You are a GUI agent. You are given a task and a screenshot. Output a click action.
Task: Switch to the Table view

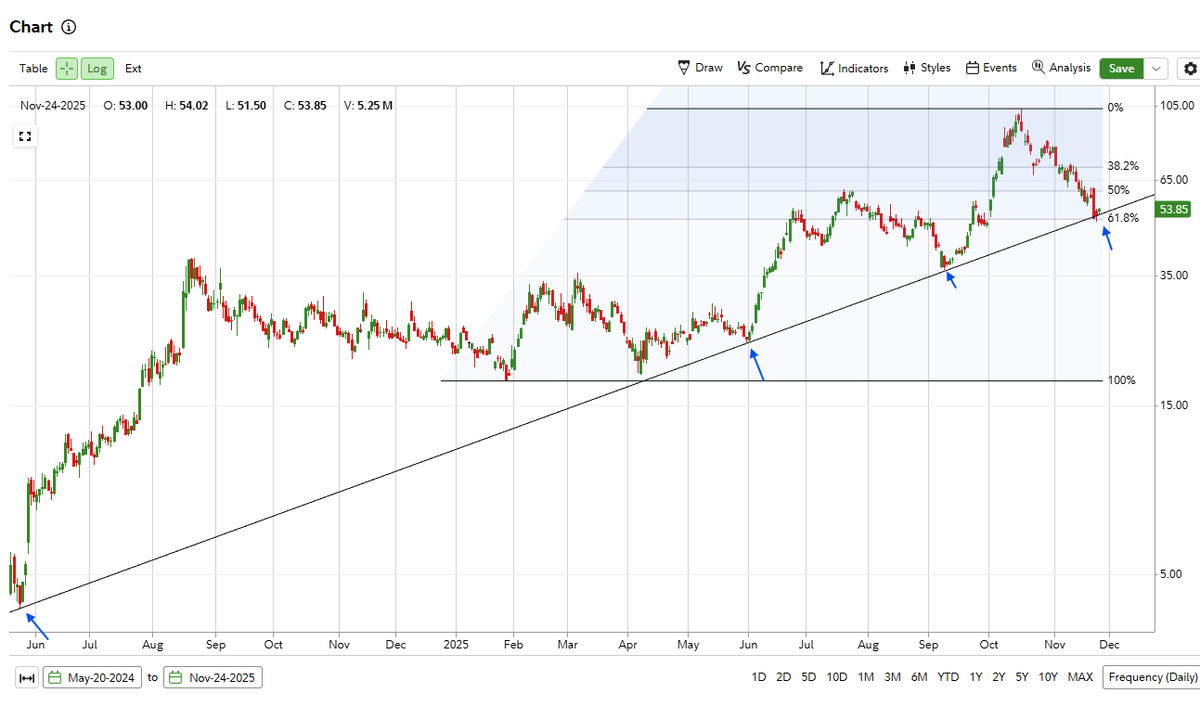(33, 68)
